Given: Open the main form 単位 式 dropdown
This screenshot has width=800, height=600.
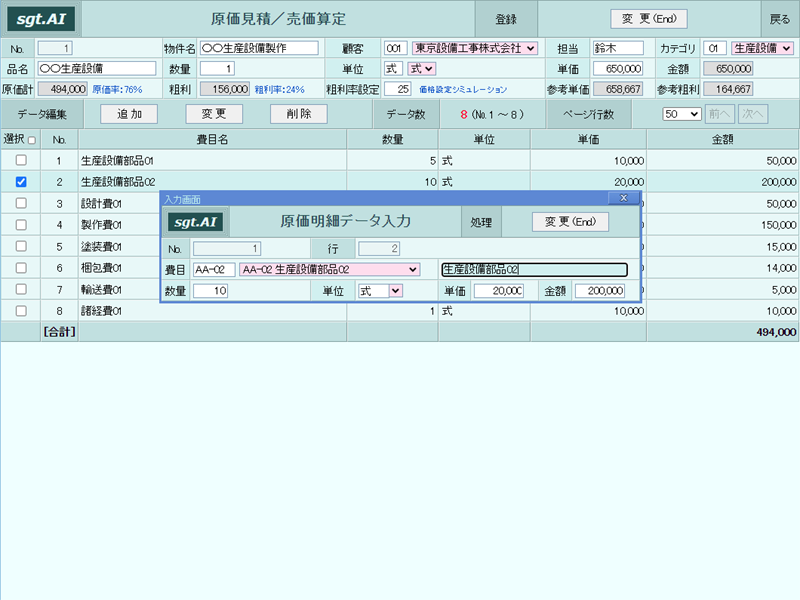Looking at the screenshot, I should pos(421,68).
